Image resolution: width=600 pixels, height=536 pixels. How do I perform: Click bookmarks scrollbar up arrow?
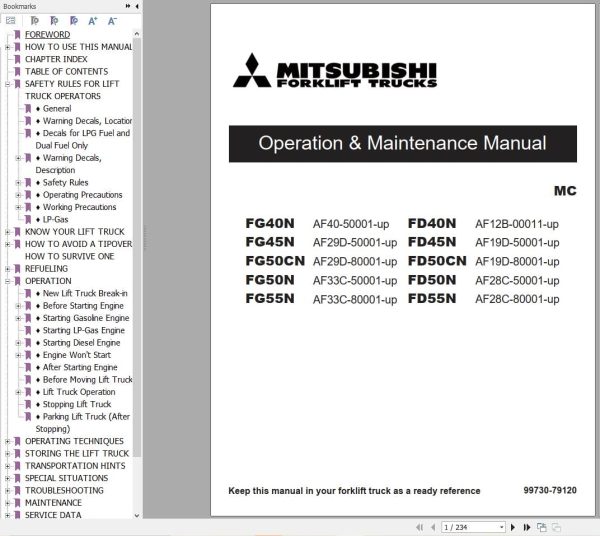point(137,34)
